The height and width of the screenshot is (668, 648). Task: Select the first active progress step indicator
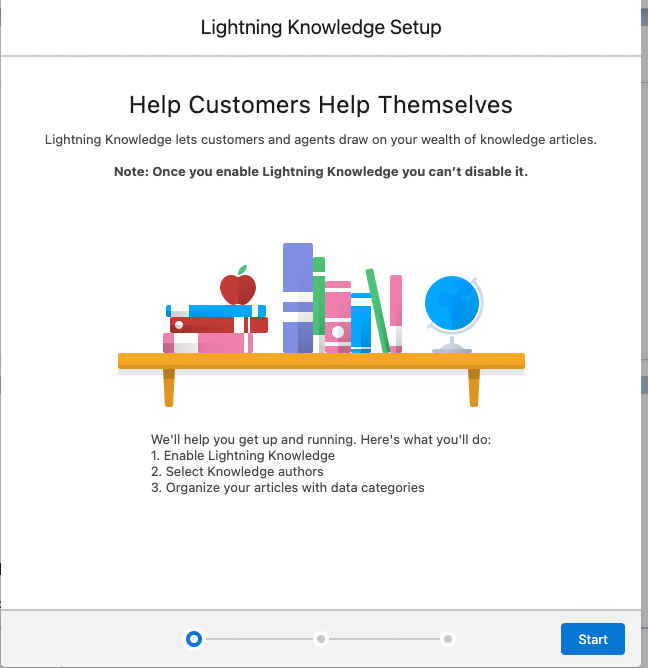[194, 639]
